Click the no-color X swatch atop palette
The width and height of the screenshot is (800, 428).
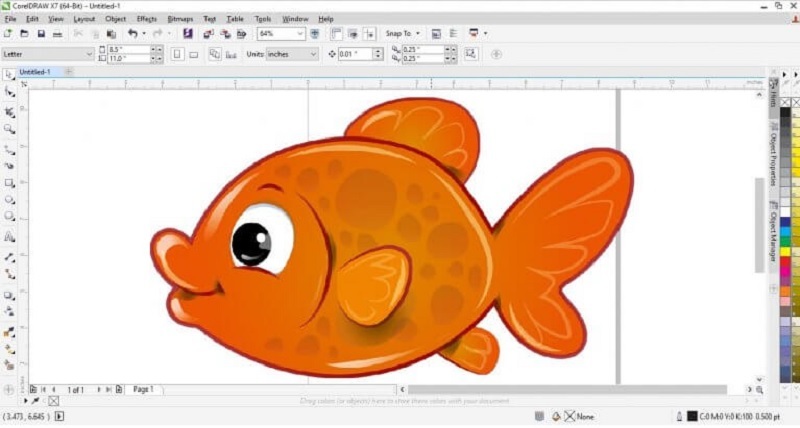pos(786,103)
